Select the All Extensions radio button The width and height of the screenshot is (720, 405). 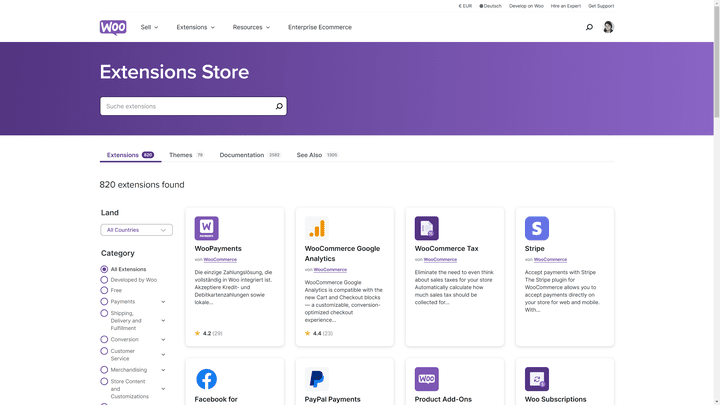pyautogui.click(x=104, y=269)
